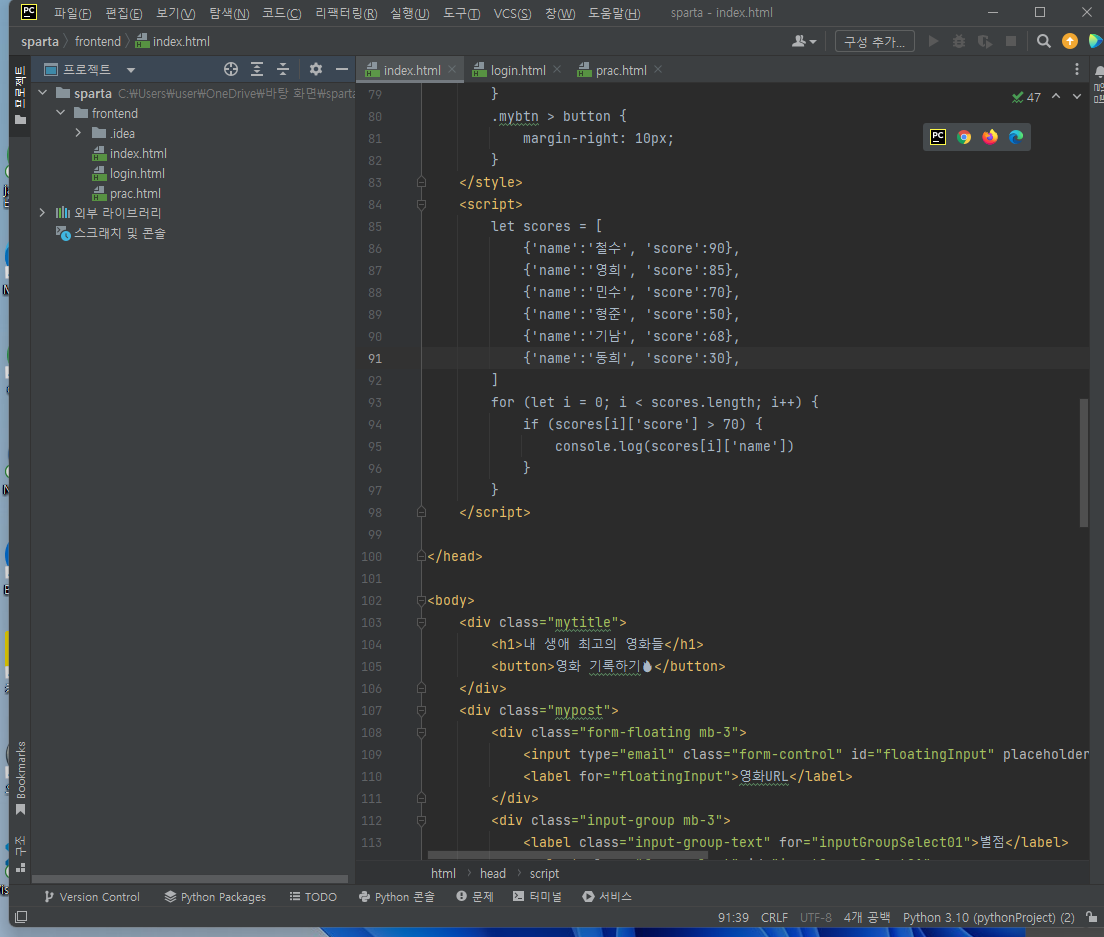The height and width of the screenshot is (937, 1104).
Task: Click 구성 추가... run configuration button
Action: (874, 42)
